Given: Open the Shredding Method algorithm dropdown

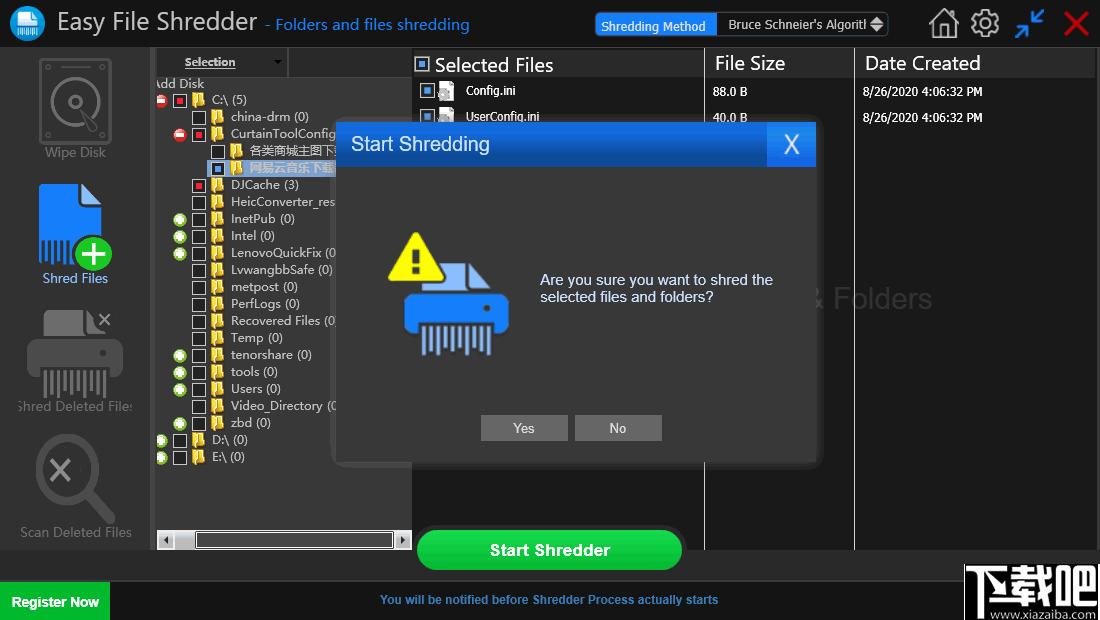Looking at the screenshot, I should click(803, 25).
